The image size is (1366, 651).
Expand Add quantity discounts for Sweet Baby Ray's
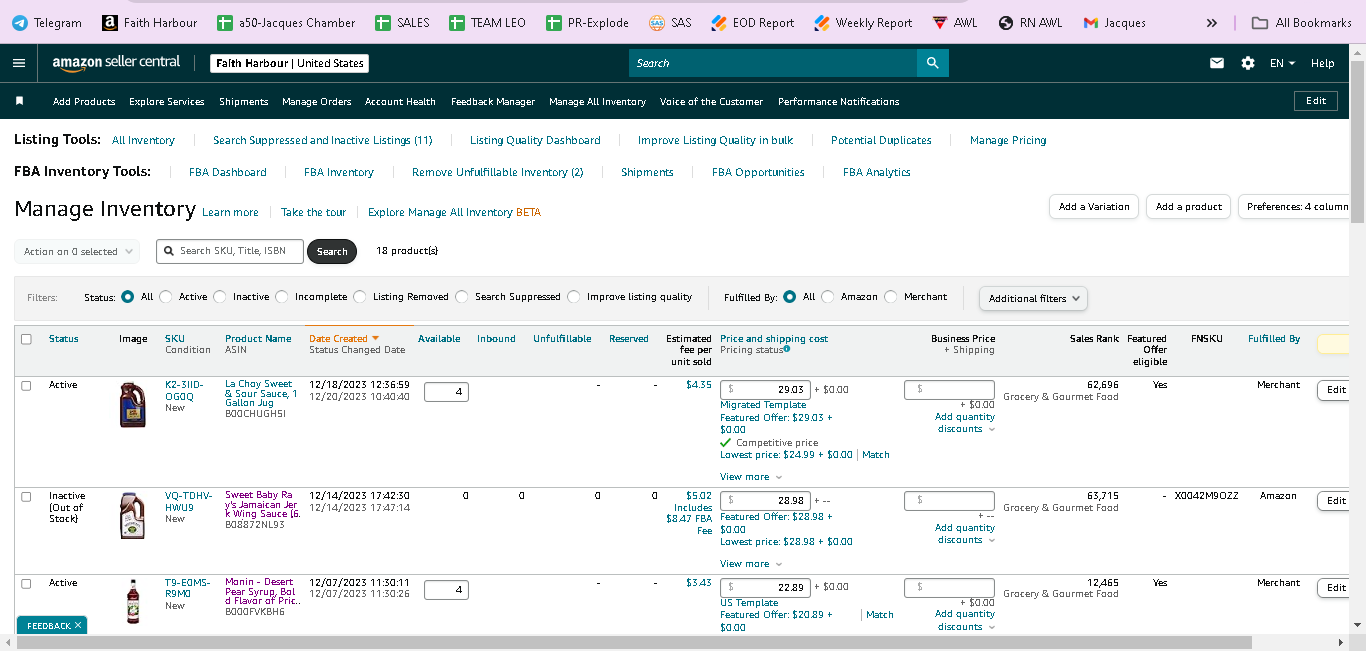tap(965, 534)
